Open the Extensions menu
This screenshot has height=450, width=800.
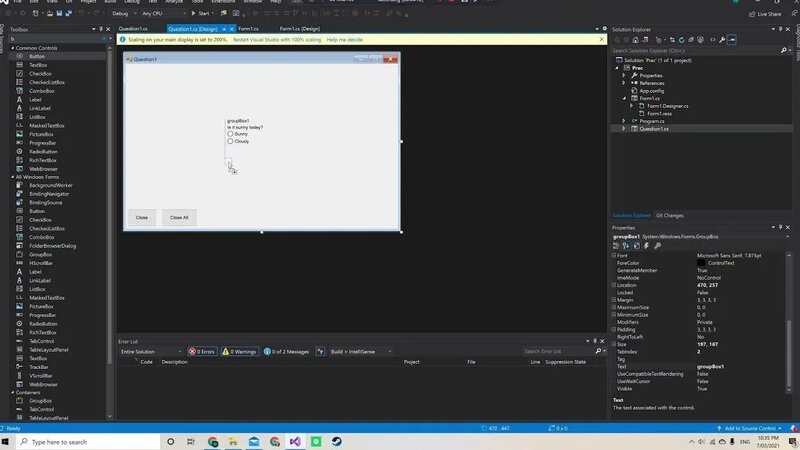click(x=223, y=2)
